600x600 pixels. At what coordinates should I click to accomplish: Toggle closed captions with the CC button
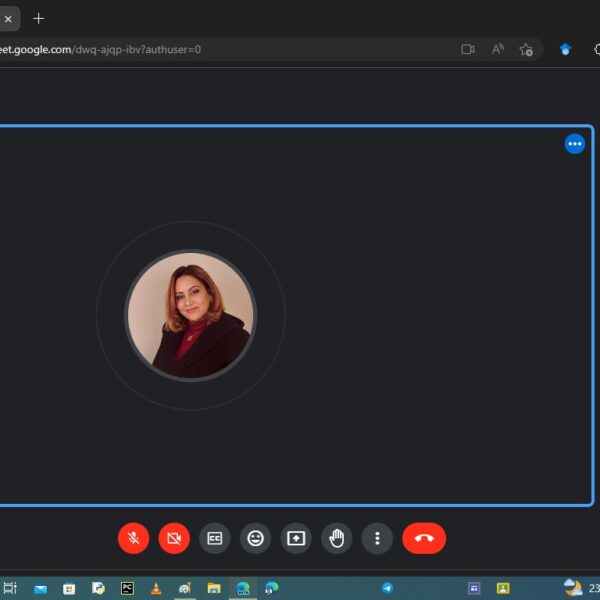(214, 538)
